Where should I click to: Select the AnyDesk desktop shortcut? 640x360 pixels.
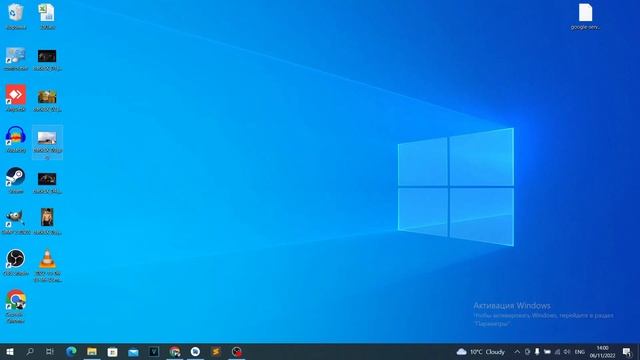click(16, 98)
